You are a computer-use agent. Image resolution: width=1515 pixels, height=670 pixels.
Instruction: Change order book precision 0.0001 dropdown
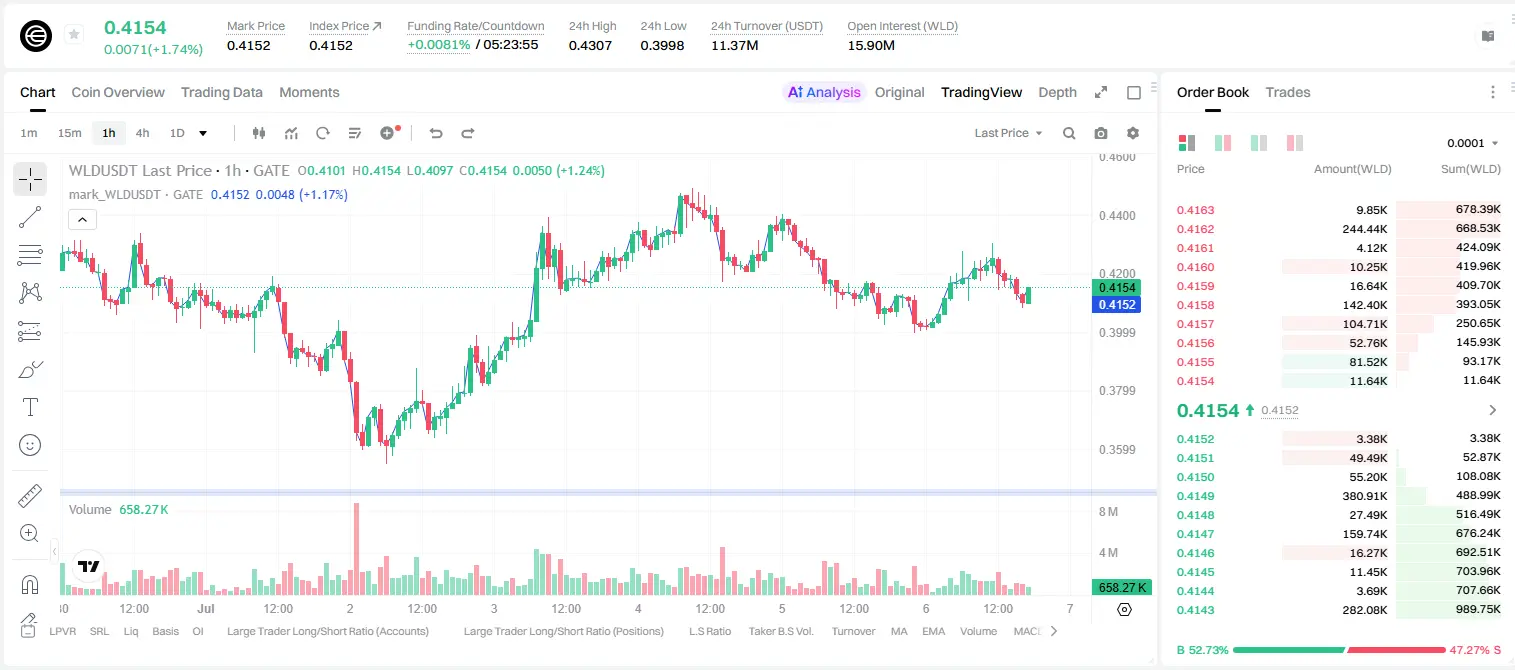point(1473,143)
